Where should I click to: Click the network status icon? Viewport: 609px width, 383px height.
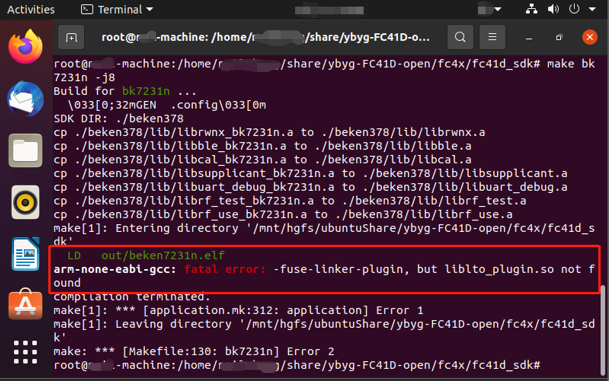[x=531, y=9]
